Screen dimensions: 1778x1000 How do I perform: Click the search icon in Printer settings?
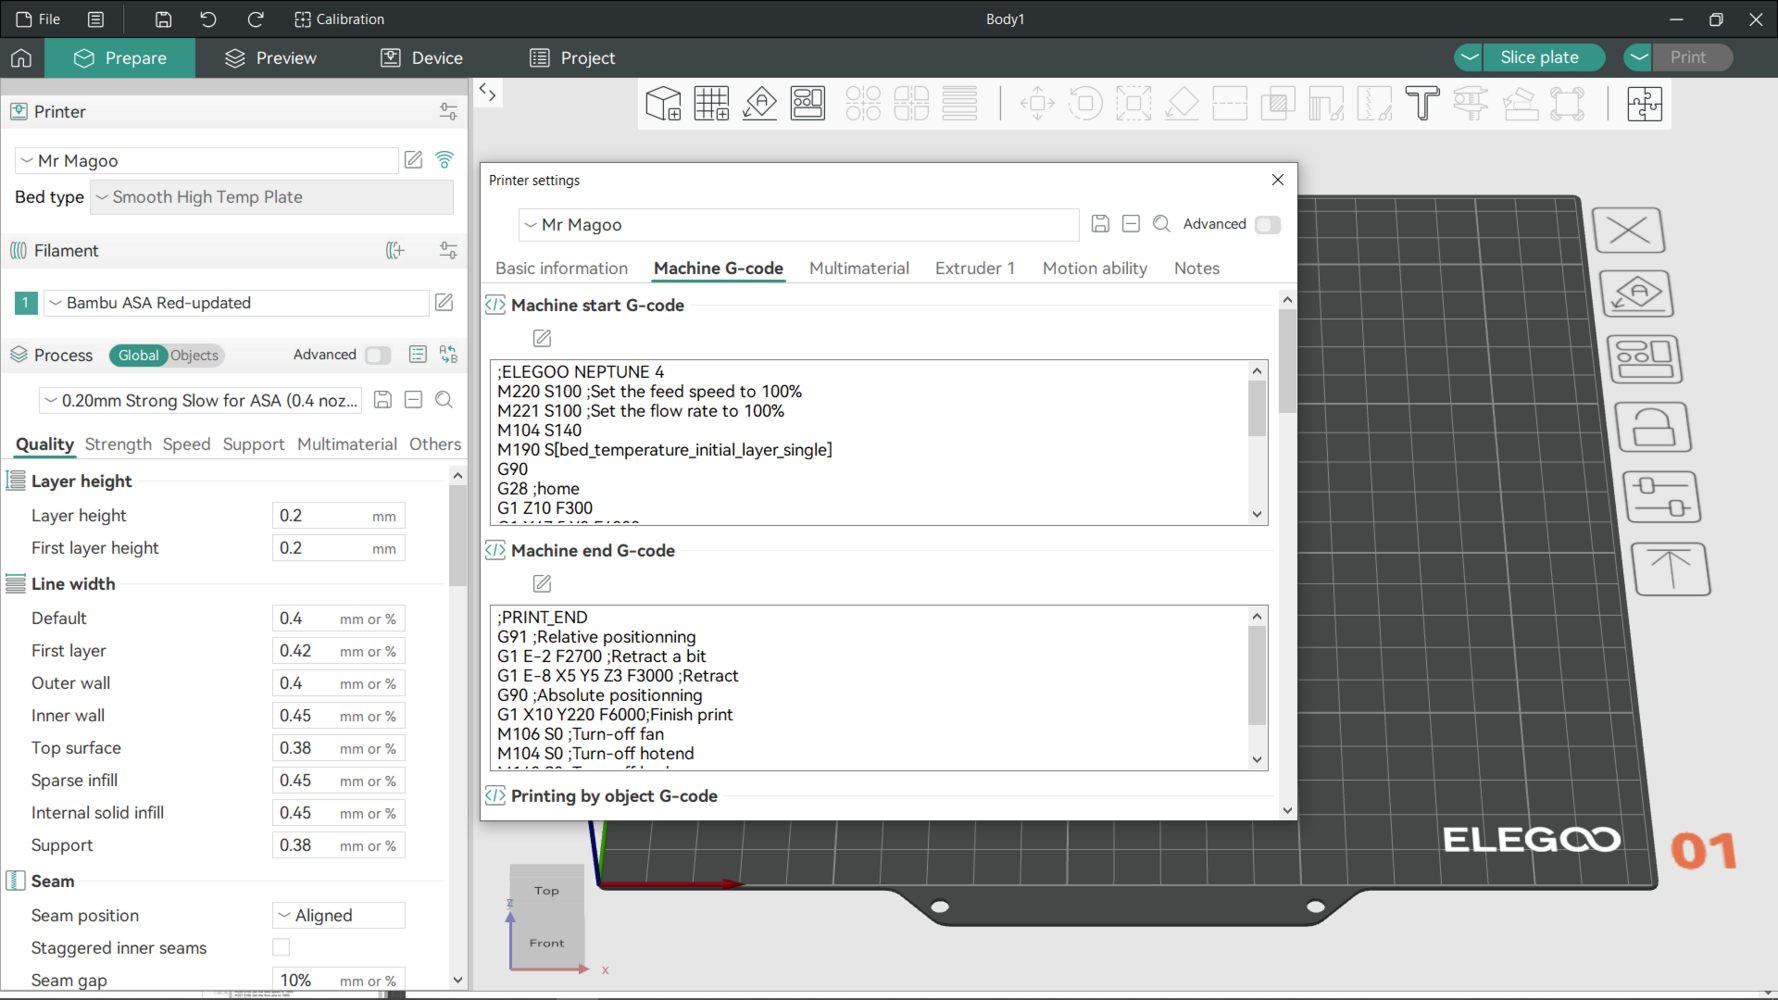[1161, 224]
